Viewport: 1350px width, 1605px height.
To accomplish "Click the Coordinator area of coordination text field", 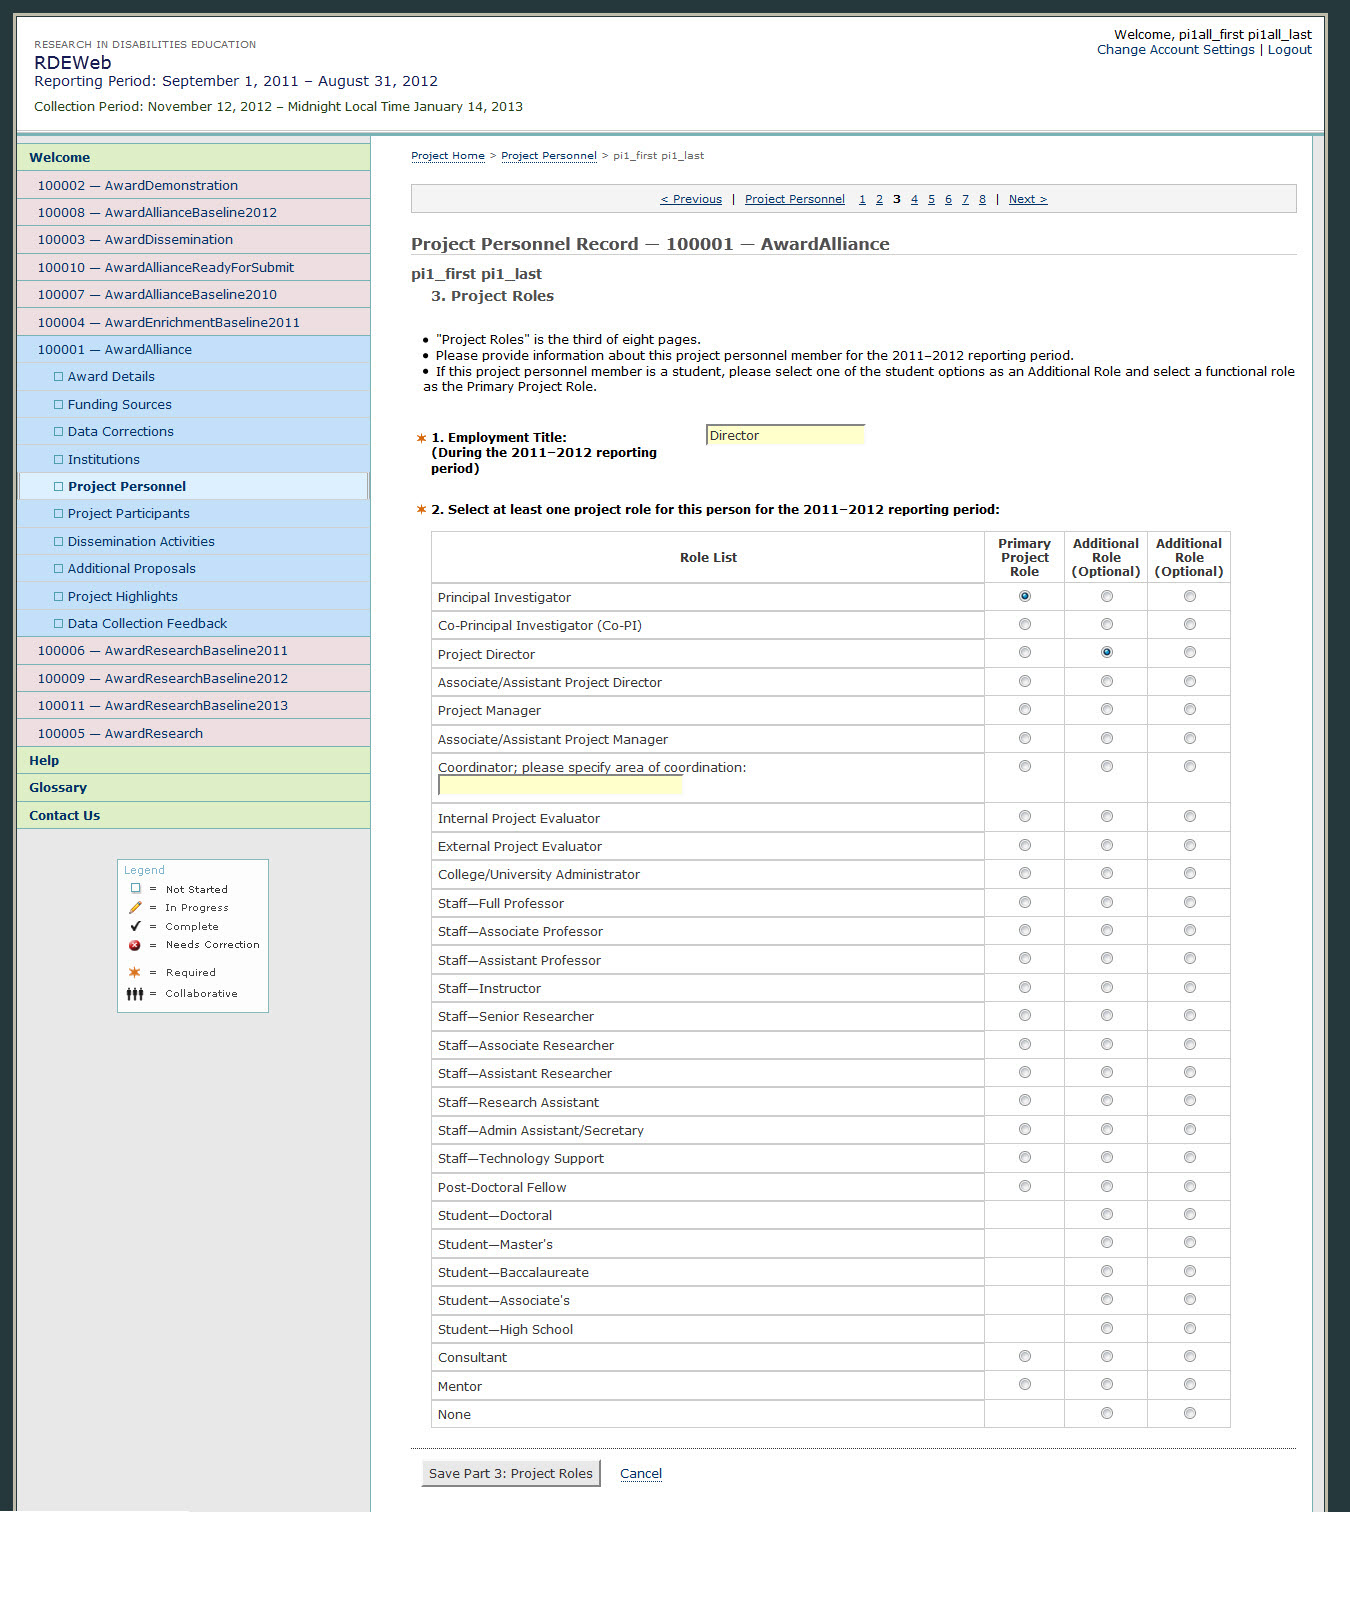I will (x=561, y=786).
